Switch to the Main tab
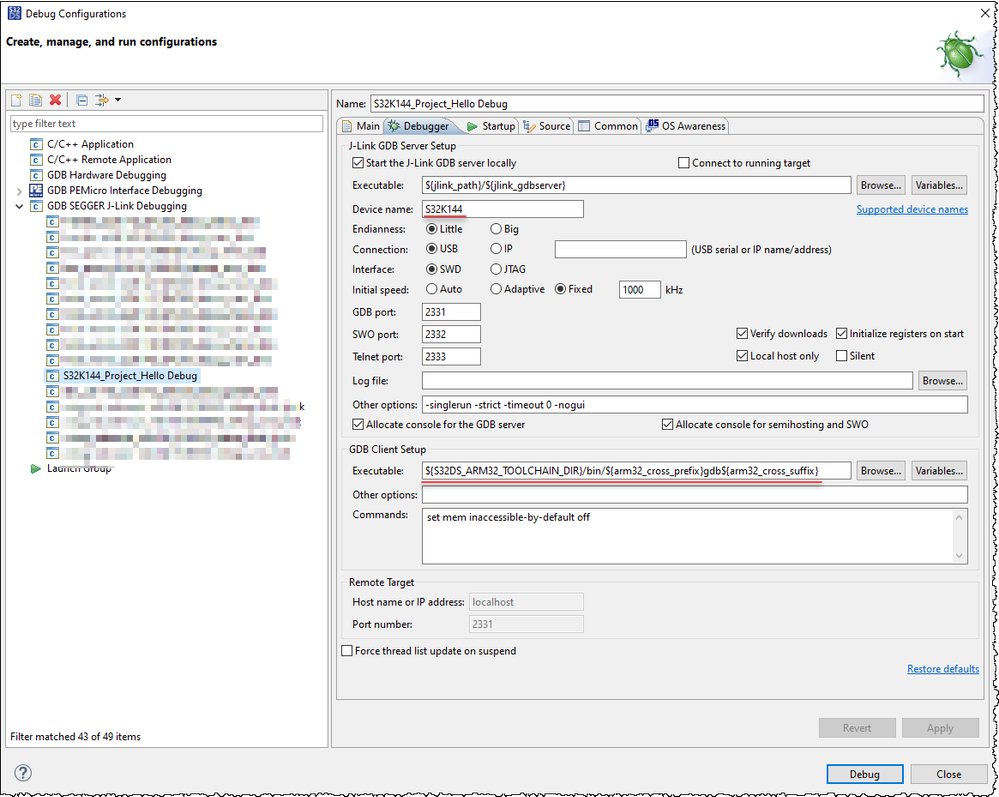 coord(361,126)
